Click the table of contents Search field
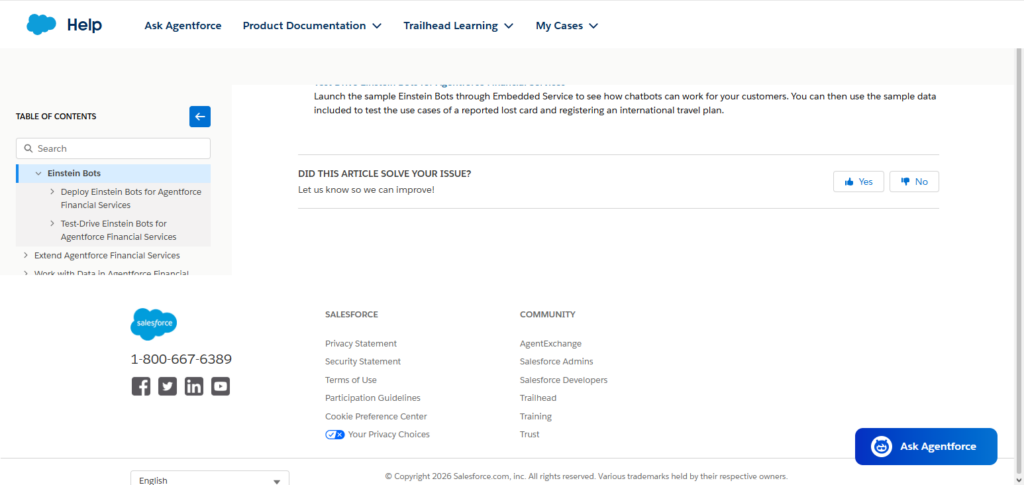Screen dimensions: 1024x485 (x=113, y=149)
